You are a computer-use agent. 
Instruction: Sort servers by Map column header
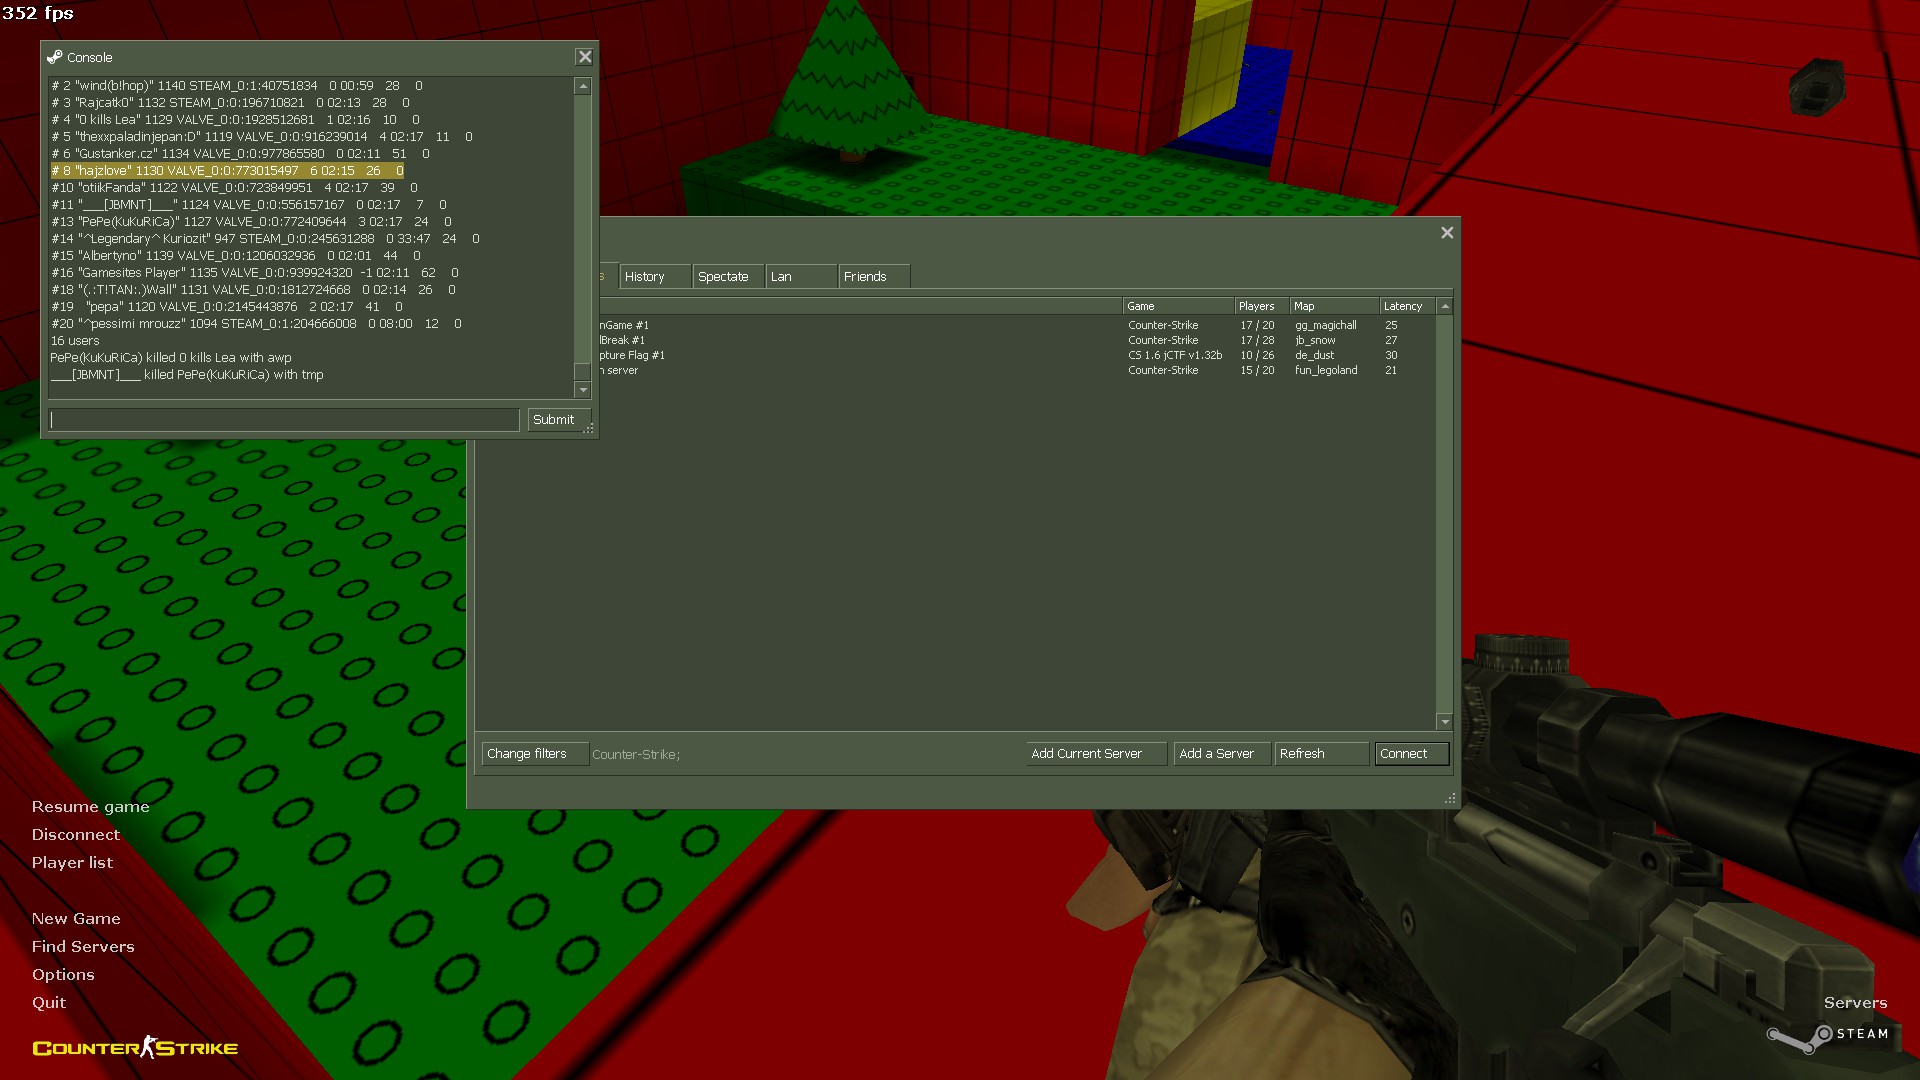(1332, 306)
